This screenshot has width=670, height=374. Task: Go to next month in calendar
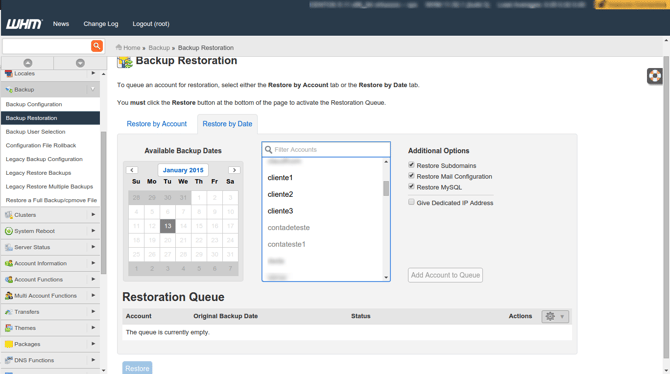click(x=234, y=170)
